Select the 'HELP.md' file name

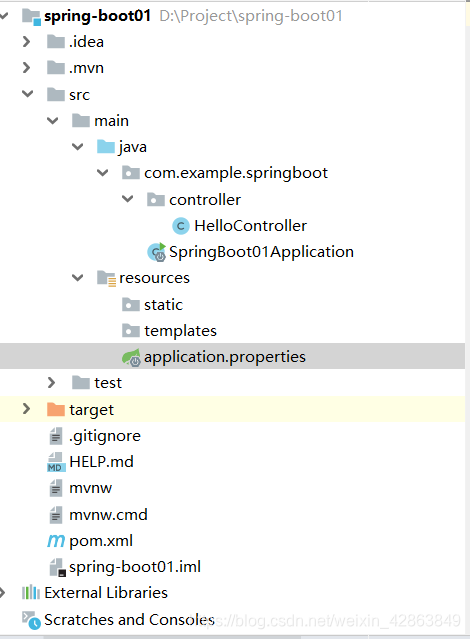[102, 462]
